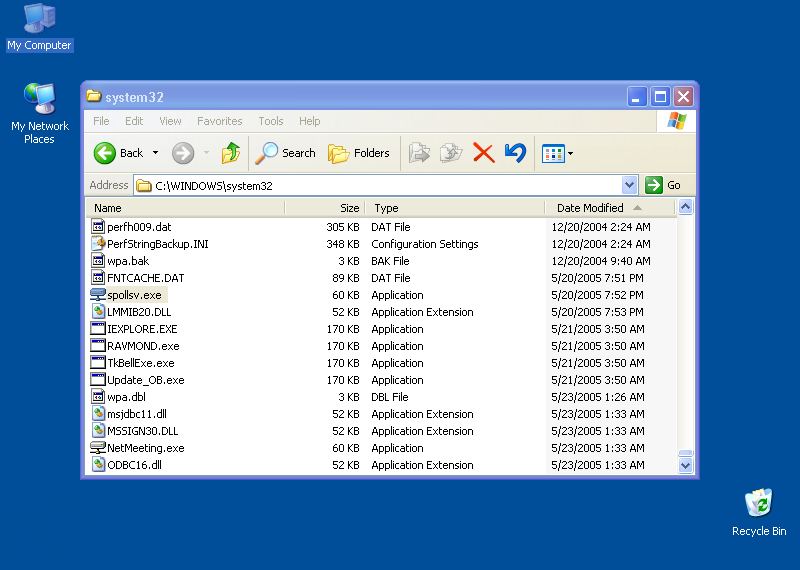Click the Forward arrow toolbar icon
800x570 pixels.
point(183,153)
